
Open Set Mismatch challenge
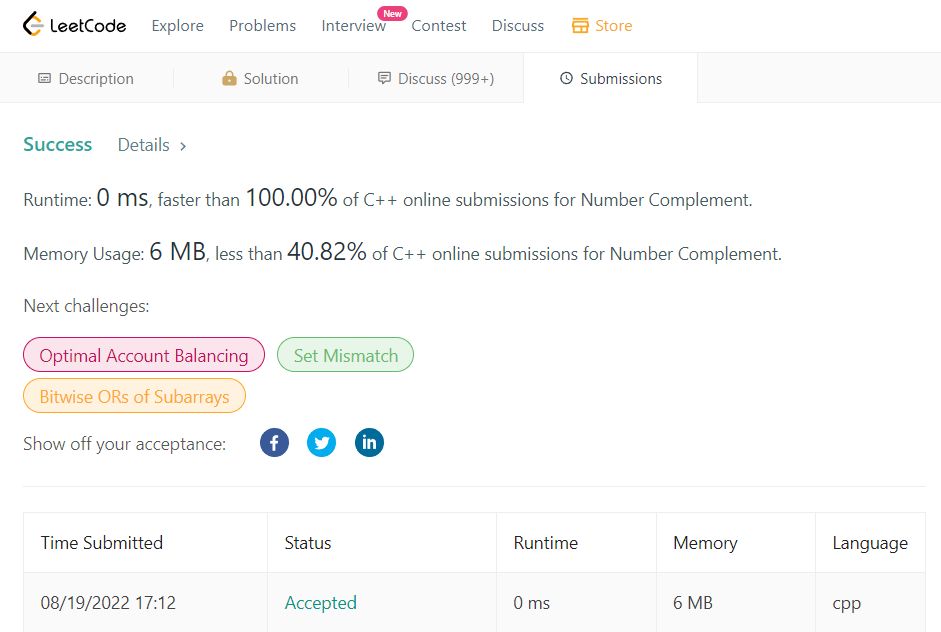(x=345, y=355)
